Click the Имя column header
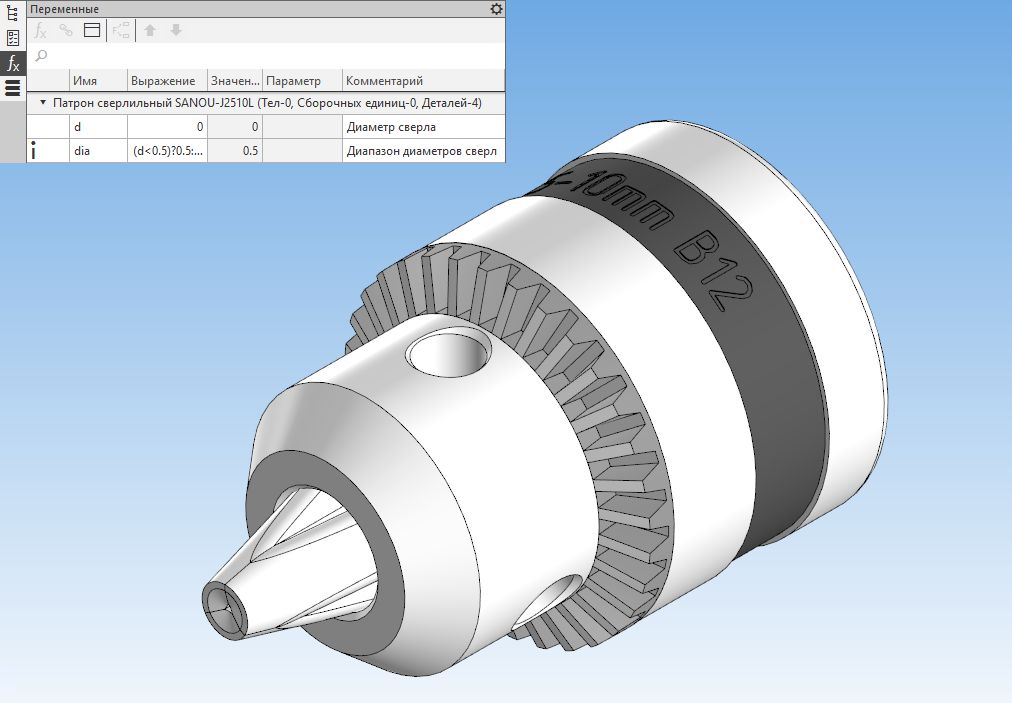 coord(98,81)
